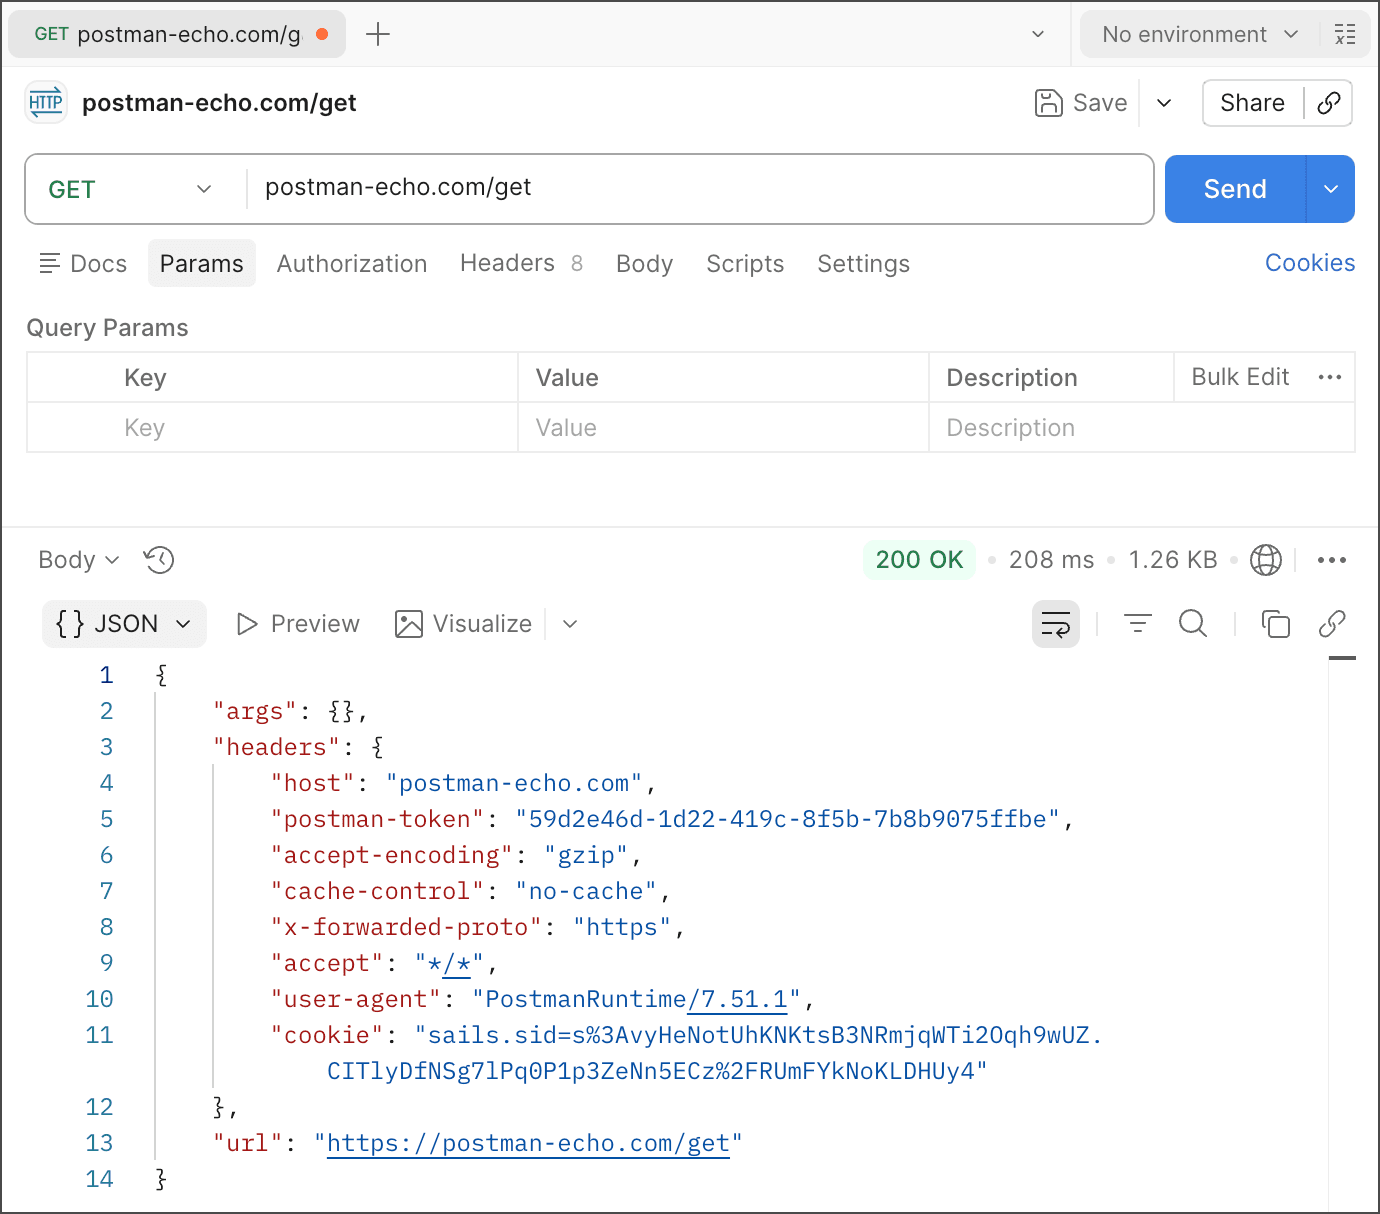Switch to the Authorization tab

(352, 263)
